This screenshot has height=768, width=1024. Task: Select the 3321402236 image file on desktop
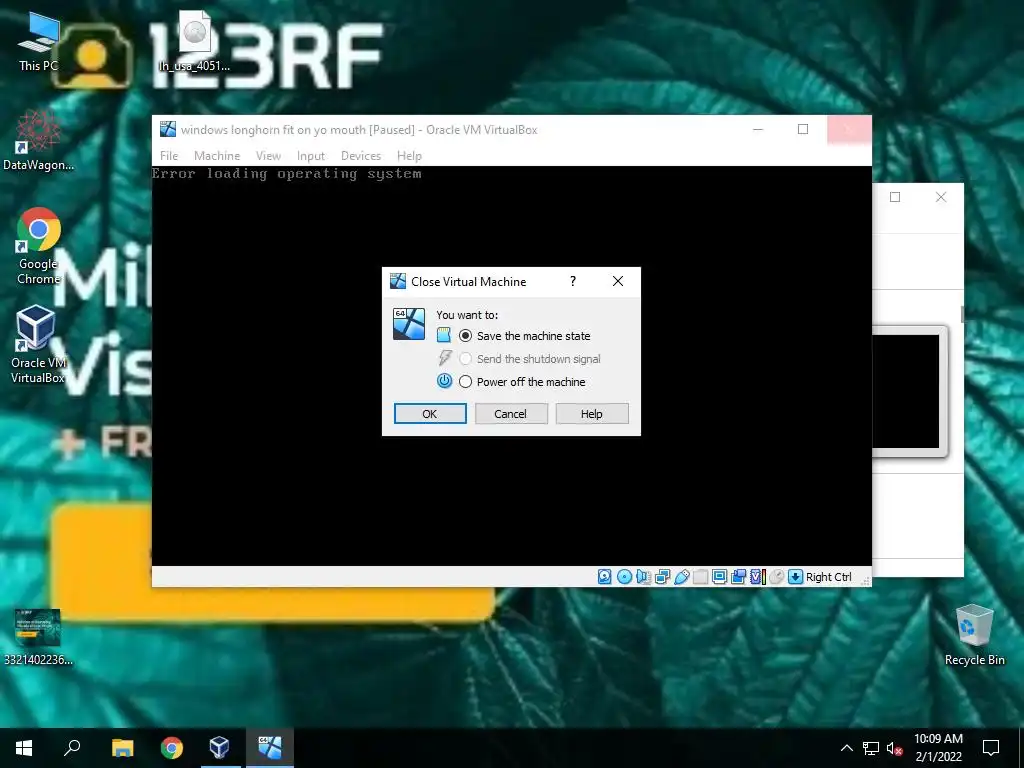click(x=38, y=637)
